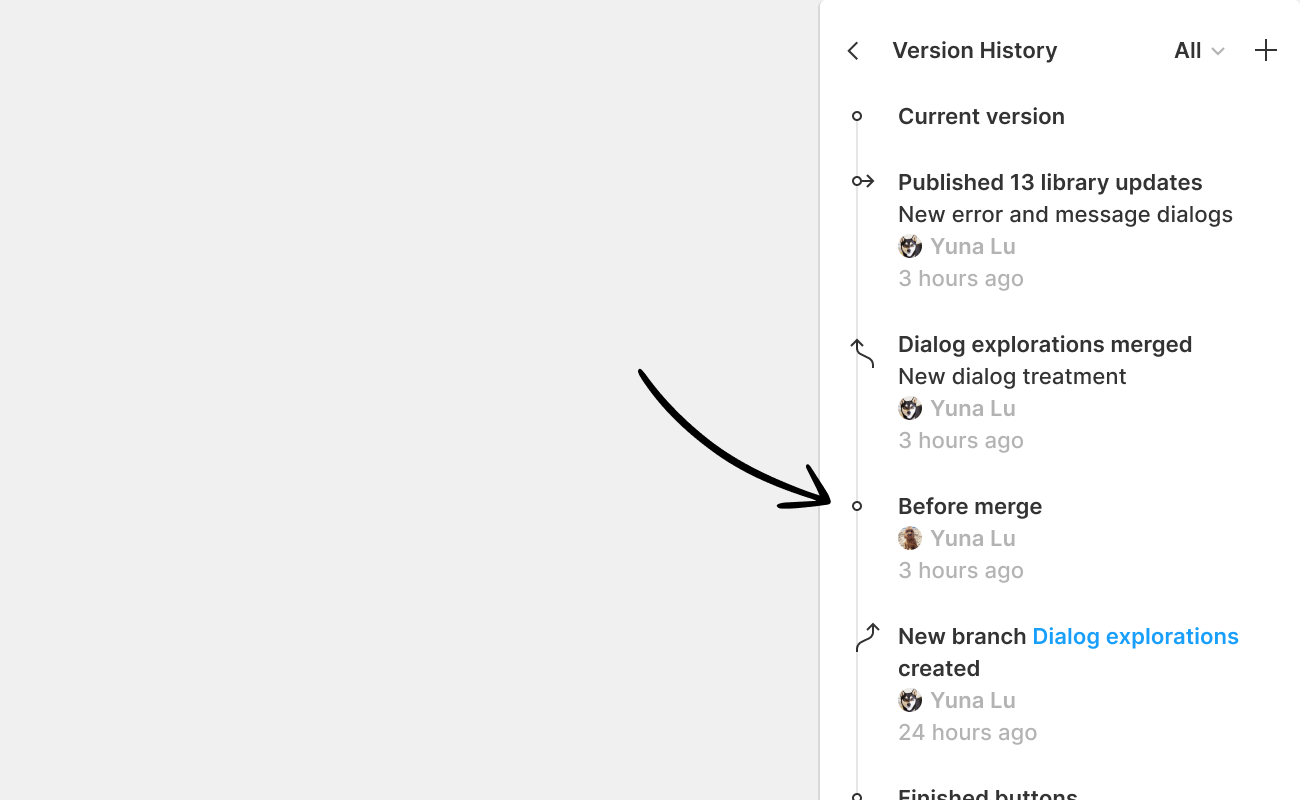Screen dimensions: 1300x800
Task: Click the Current version timeline dot
Action: [857, 116]
